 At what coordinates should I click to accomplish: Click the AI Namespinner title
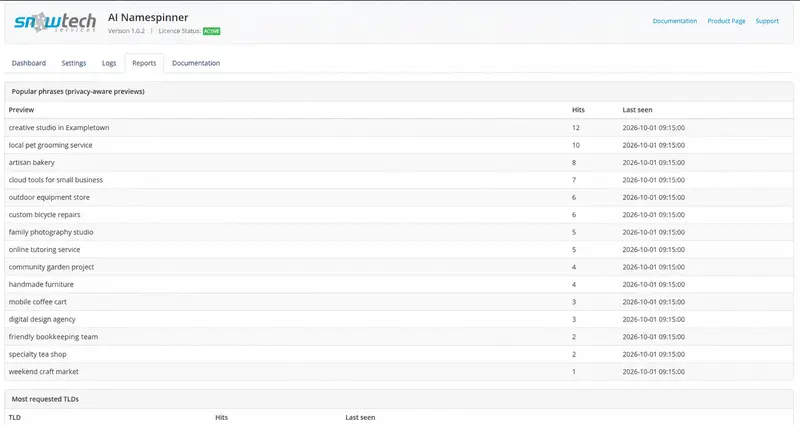[x=148, y=17]
